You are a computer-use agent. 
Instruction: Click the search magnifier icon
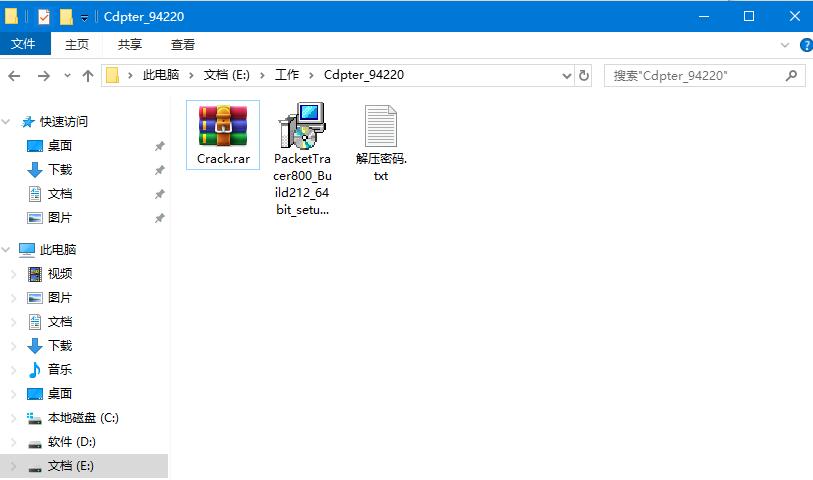pos(791,76)
